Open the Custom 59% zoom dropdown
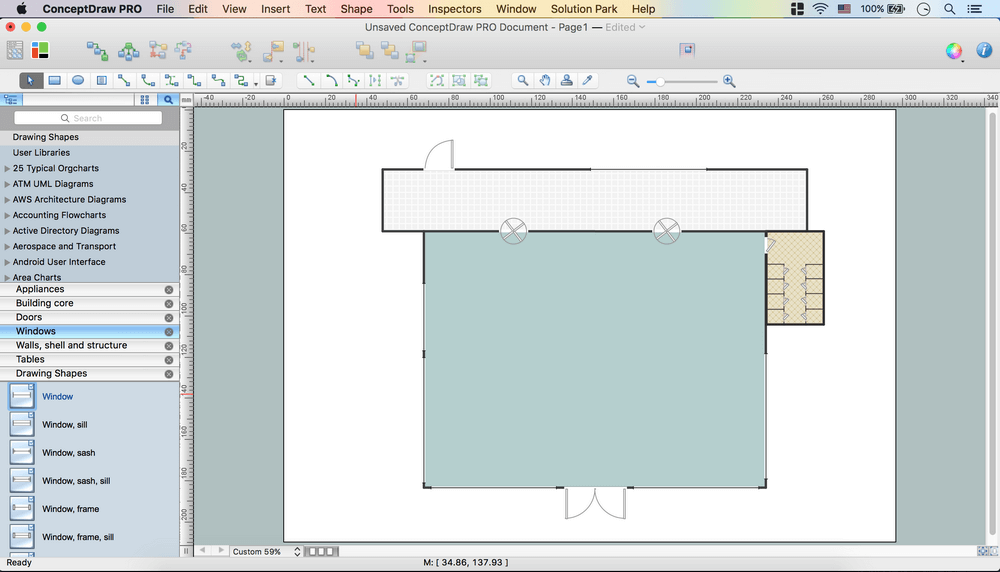This screenshot has height=572, width=1000. [x=266, y=552]
